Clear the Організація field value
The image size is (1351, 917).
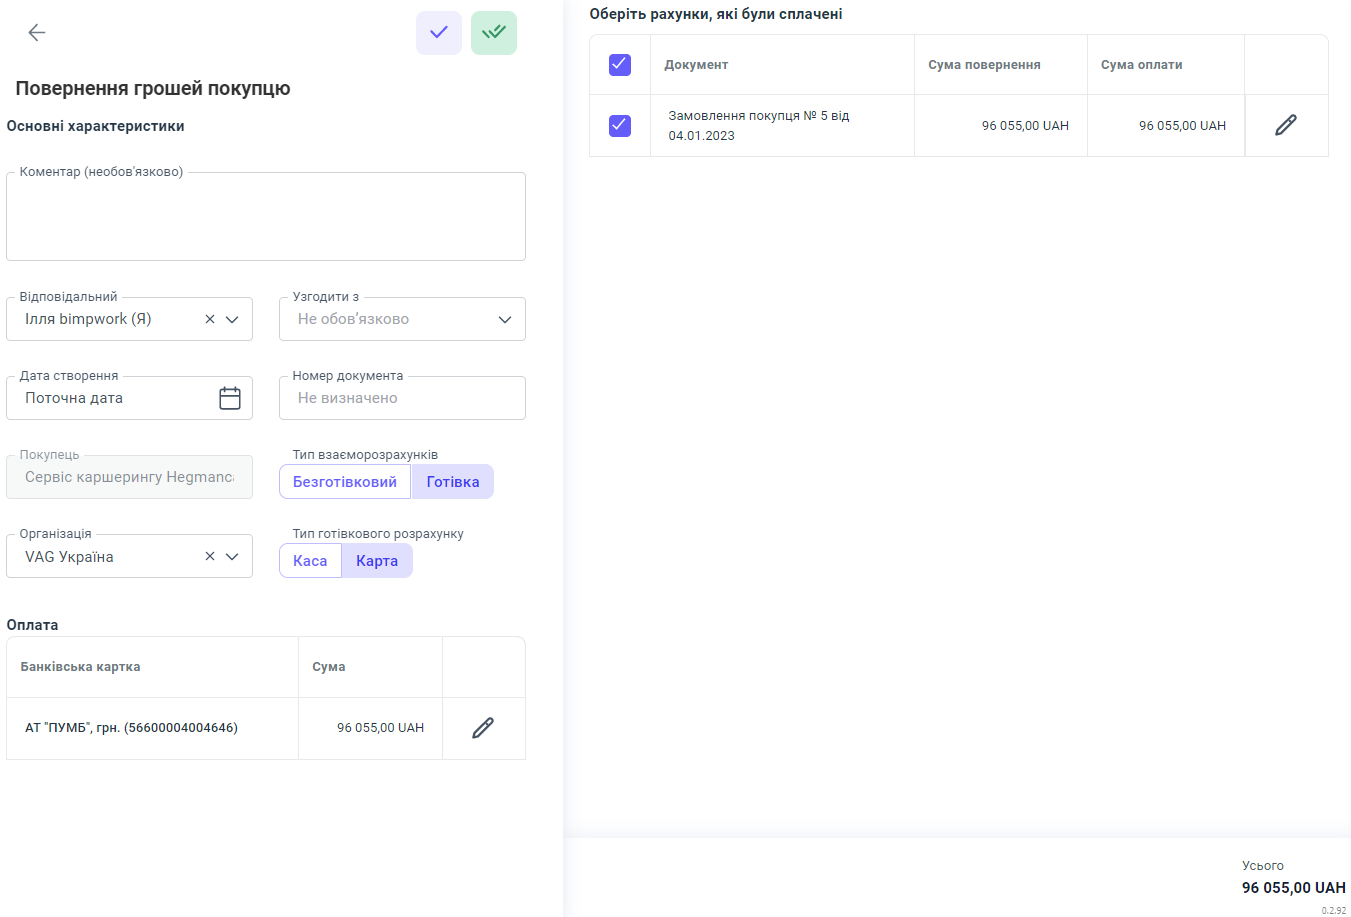pyautogui.click(x=210, y=557)
